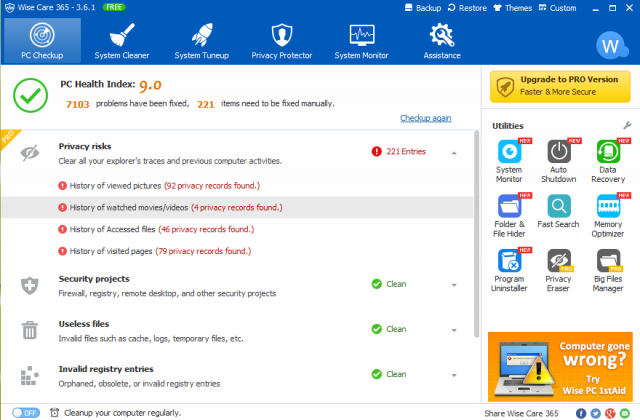Launch the Auto Shutdown utility
The image size is (640, 420).
558,161
